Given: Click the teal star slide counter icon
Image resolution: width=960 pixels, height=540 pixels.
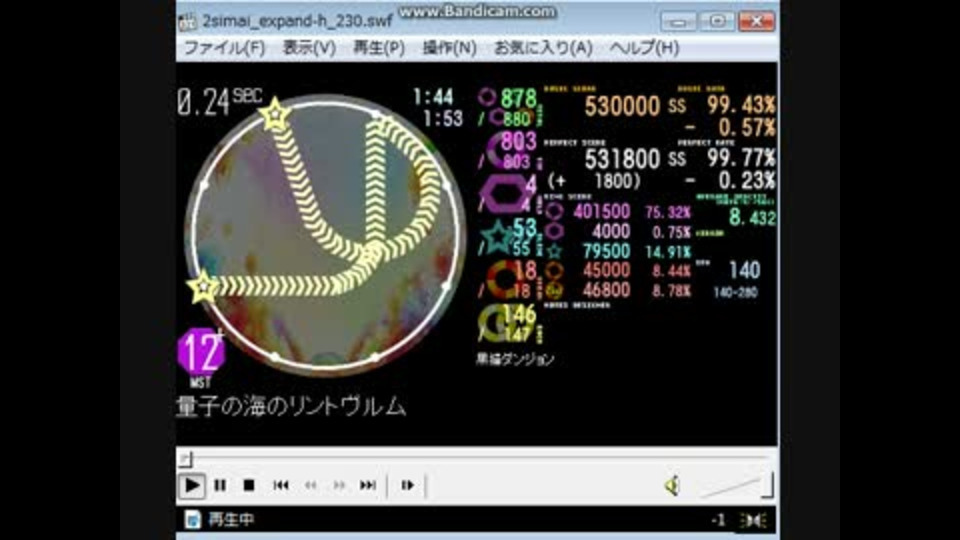Looking at the screenshot, I should pos(497,237).
